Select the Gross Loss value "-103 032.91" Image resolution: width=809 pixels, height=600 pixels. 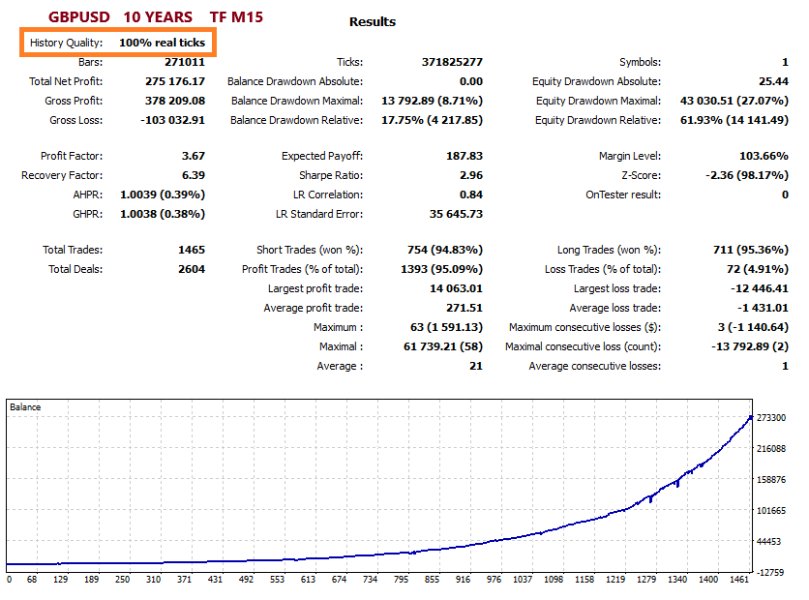click(172, 120)
